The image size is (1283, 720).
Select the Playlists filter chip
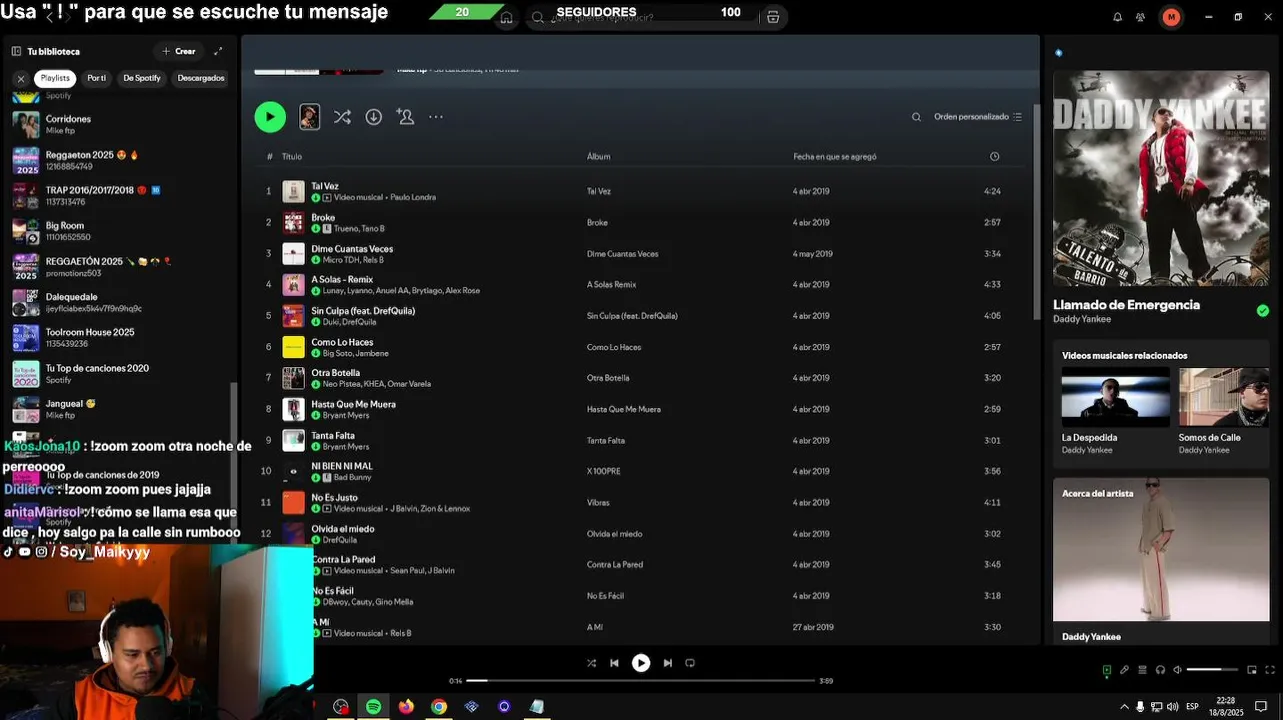(x=55, y=78)
